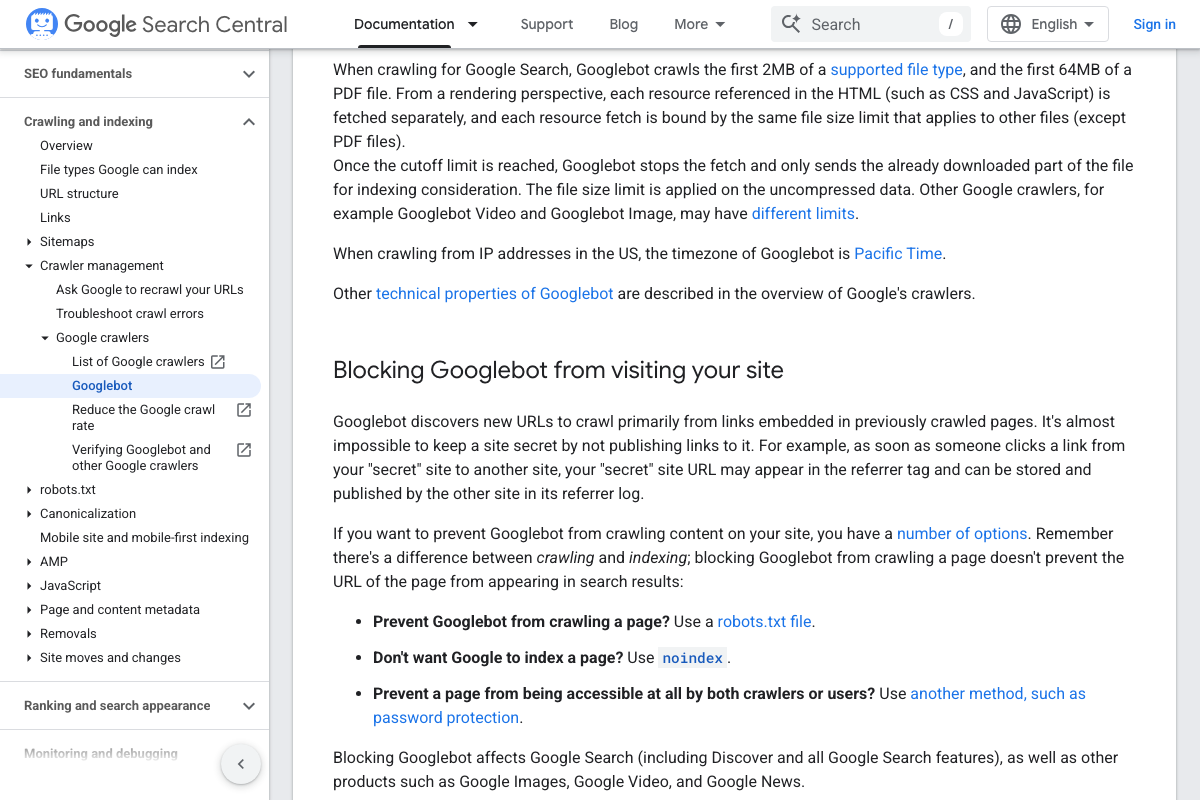This screenshot has height=800, width=1200.
Task: Collapse the Crawling and indexing section
Action: pos(249,122)
